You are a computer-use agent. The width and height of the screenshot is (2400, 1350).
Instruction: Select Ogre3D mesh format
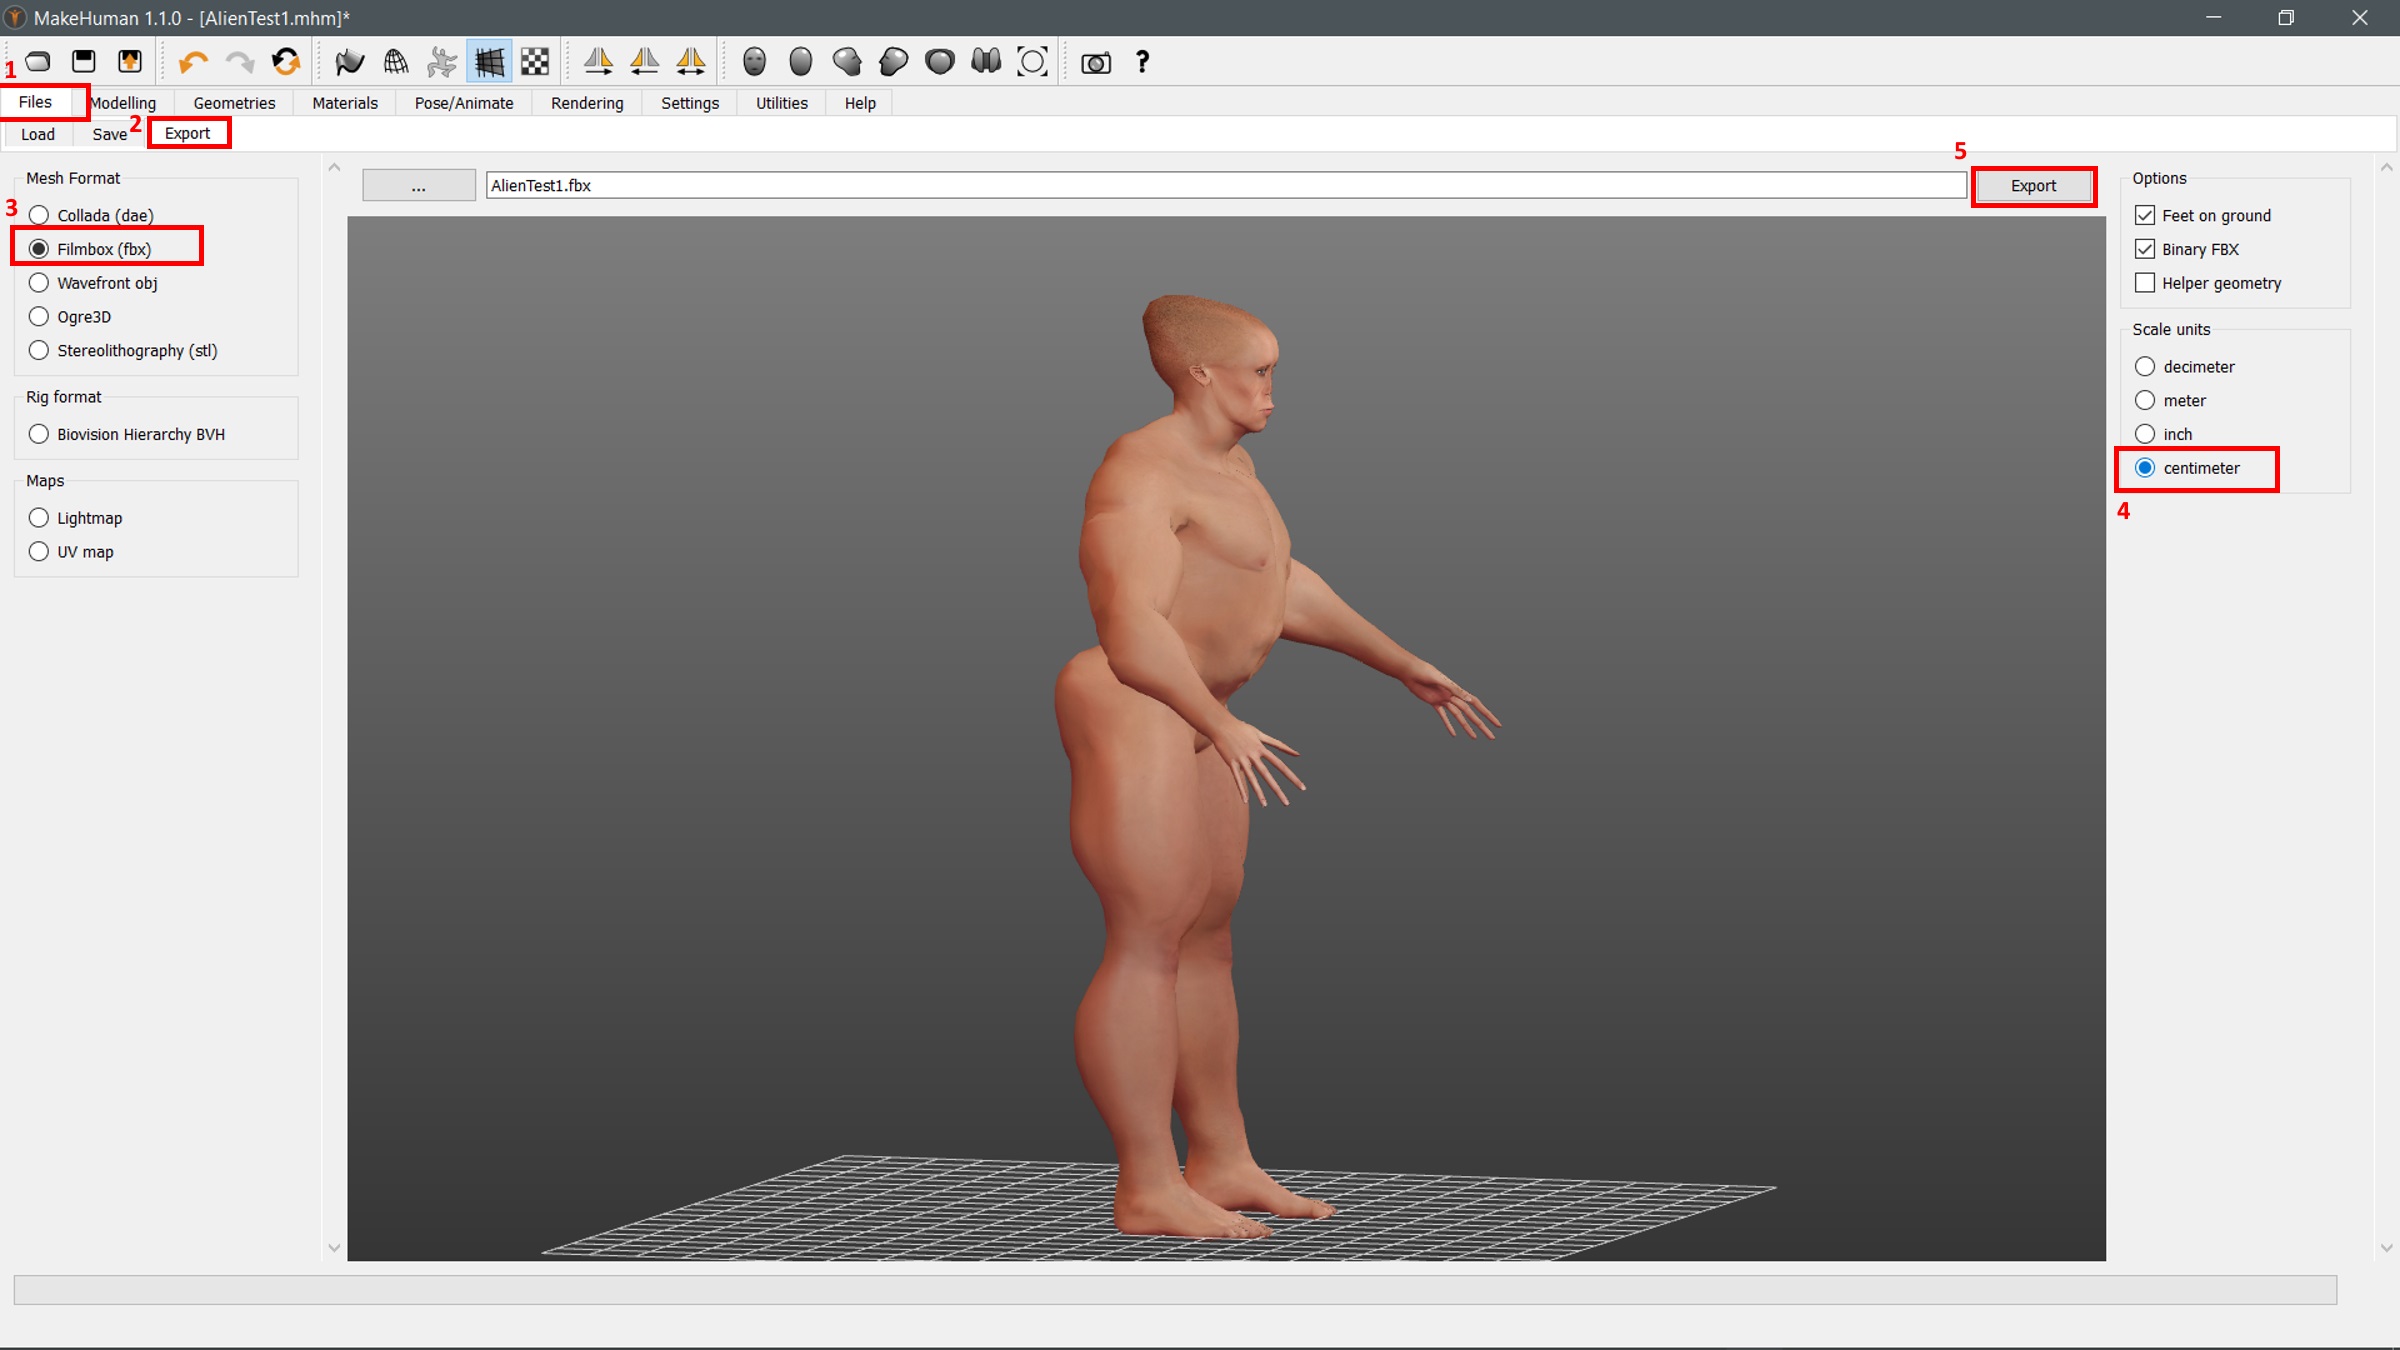70,317
